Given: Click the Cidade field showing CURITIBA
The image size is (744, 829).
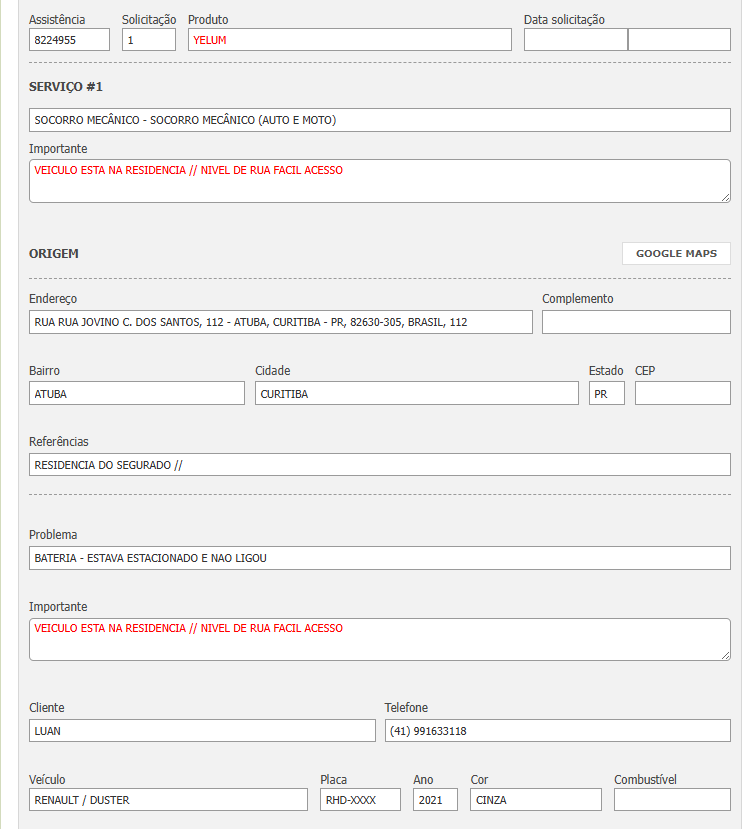Looking at the screenshot, I should pyautogui.click(x=416, y=394).
